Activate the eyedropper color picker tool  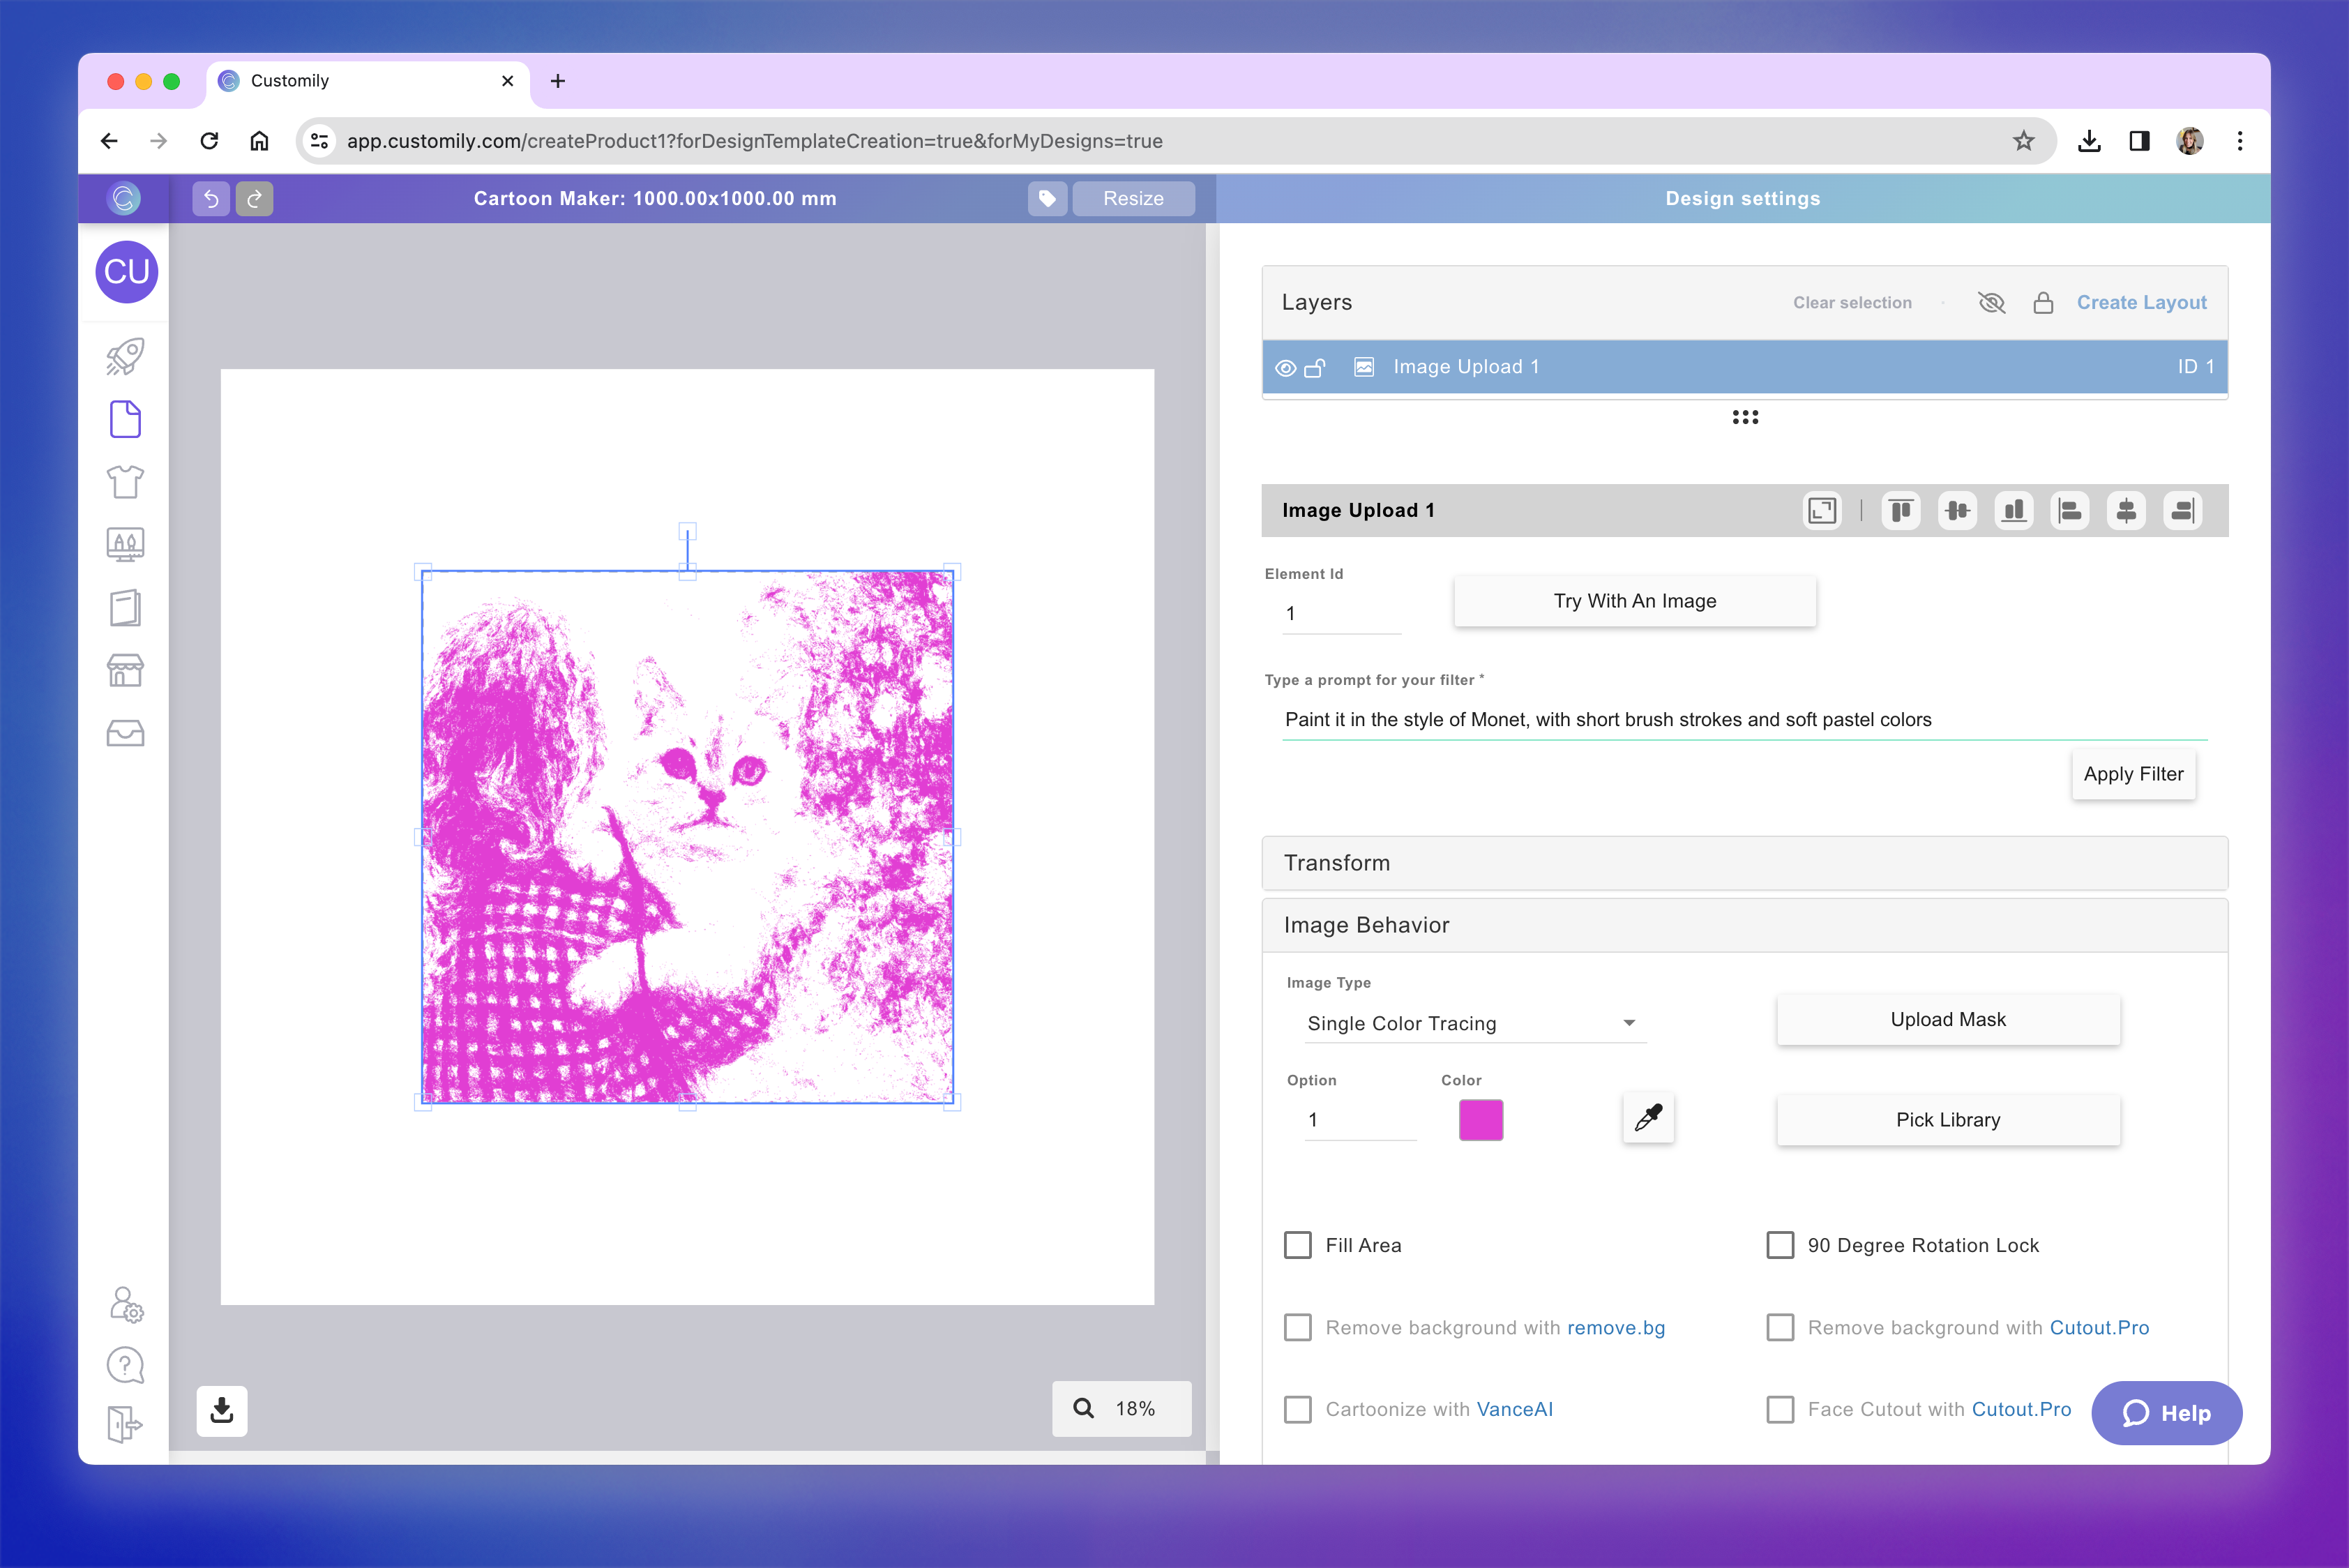click(x=1648, y=1118)
